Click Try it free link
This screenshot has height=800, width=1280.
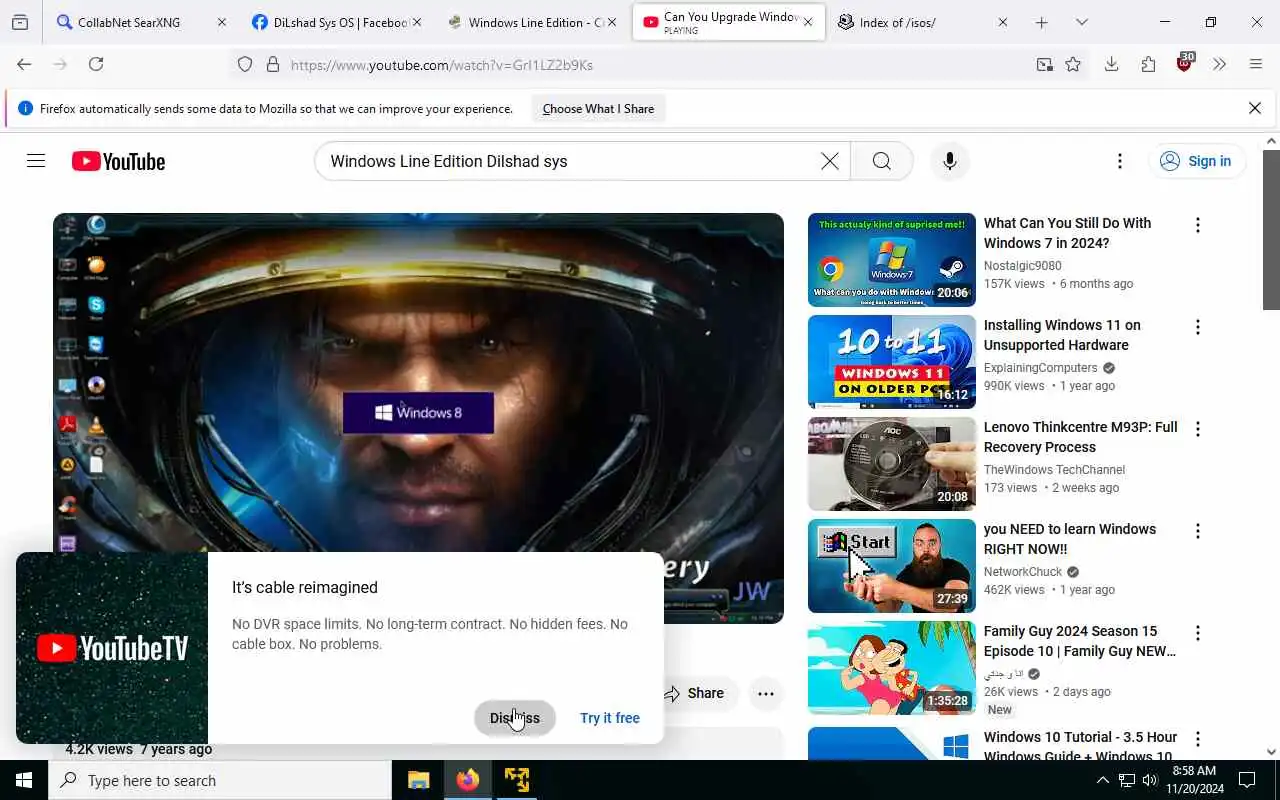click(610, 718)
